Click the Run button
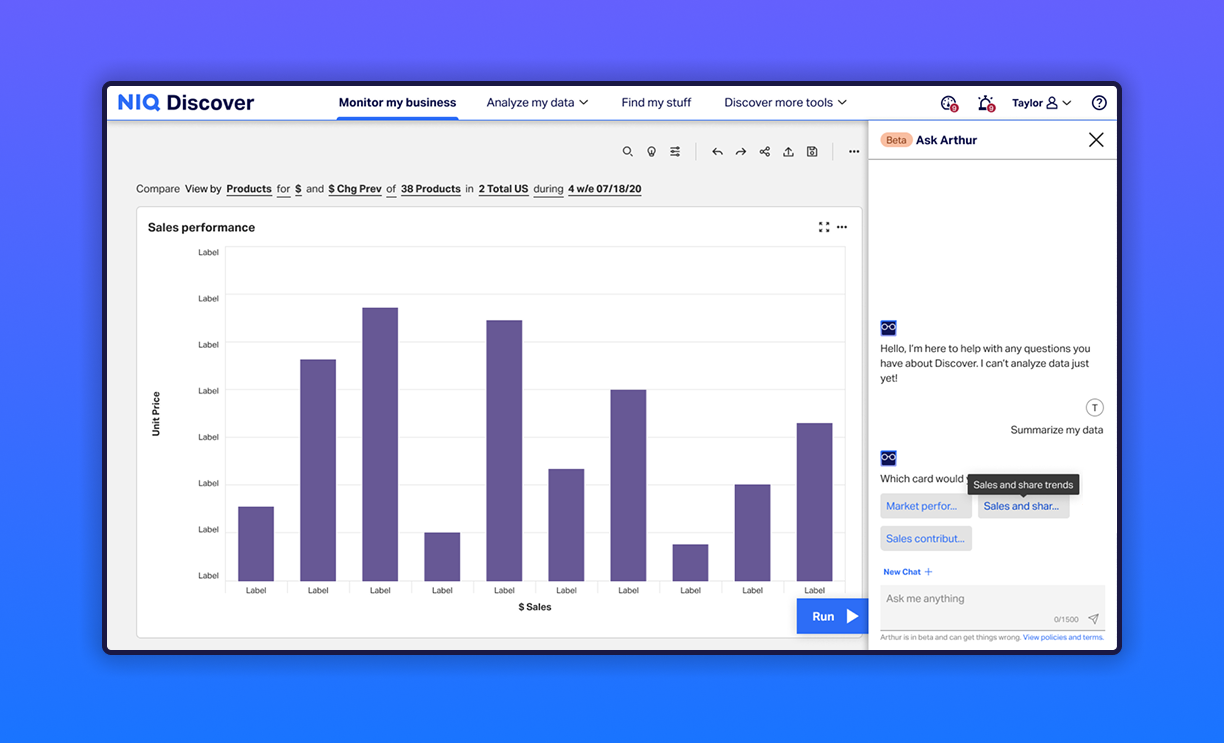1224x743 pixels. tap(832, 616)
